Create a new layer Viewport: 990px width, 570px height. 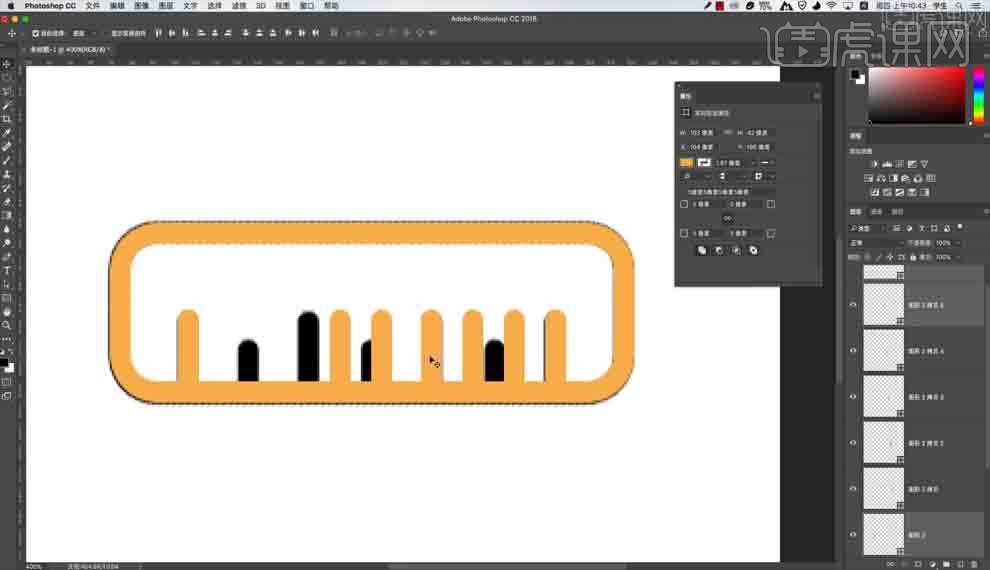(960, 564)
